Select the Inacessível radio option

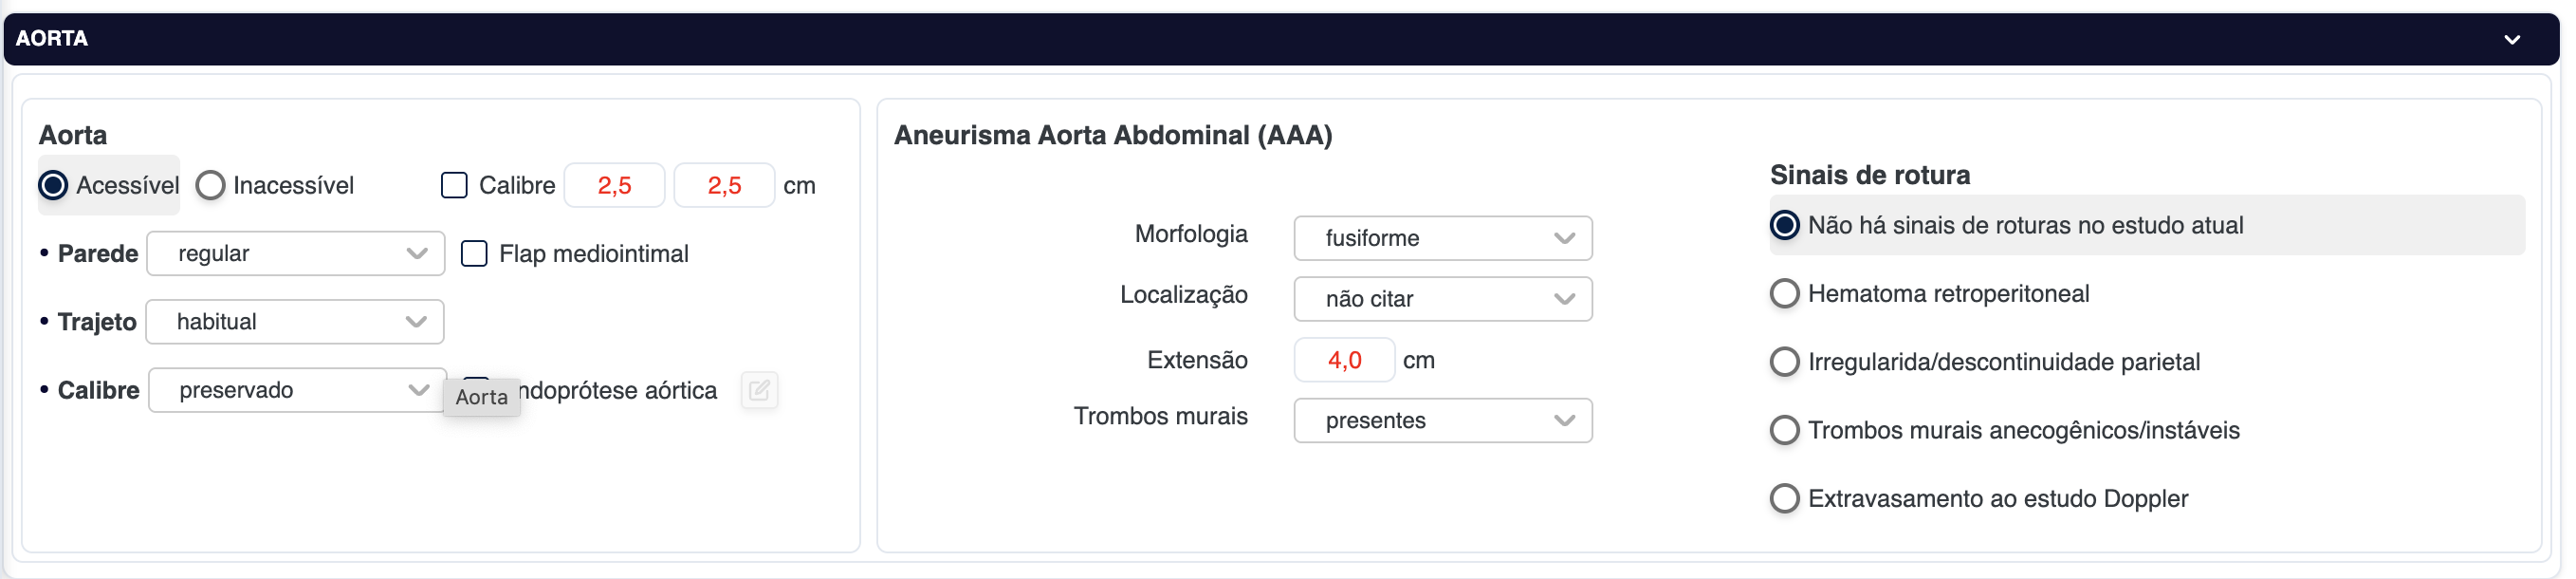(x=210, y=186)
